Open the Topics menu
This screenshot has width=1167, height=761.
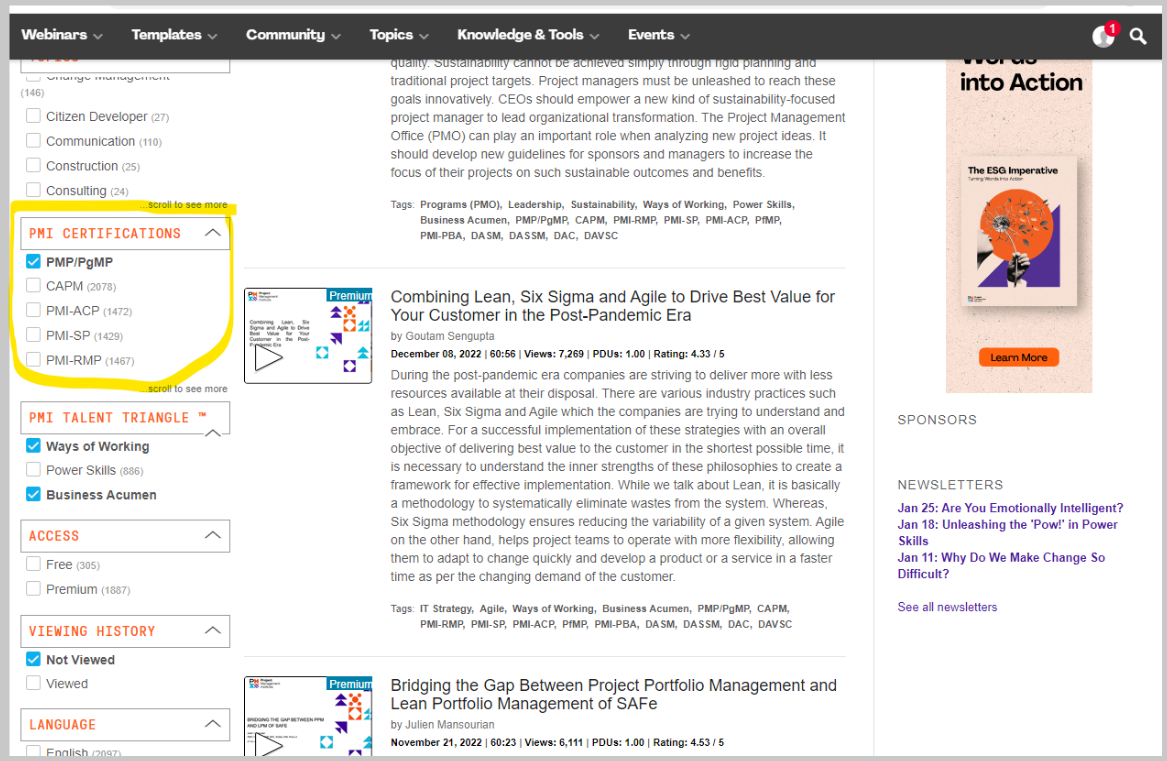(399, 35)
